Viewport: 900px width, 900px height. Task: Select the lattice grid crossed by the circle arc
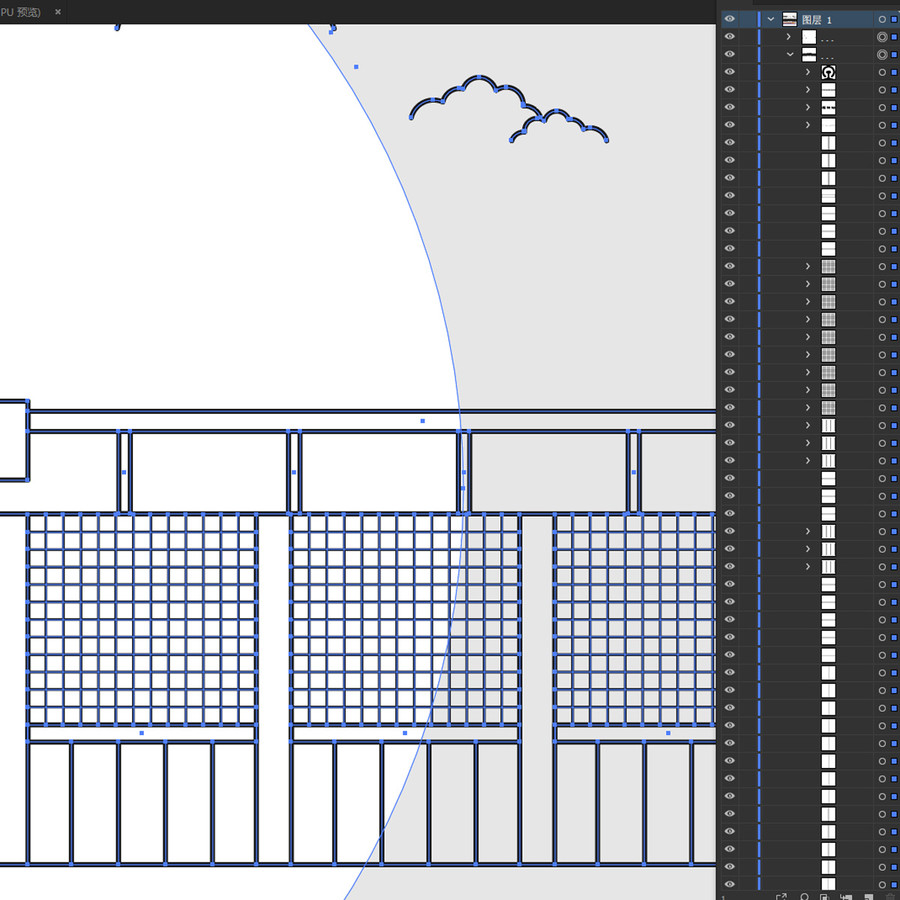pyautogui.click(x=405, y=619)
